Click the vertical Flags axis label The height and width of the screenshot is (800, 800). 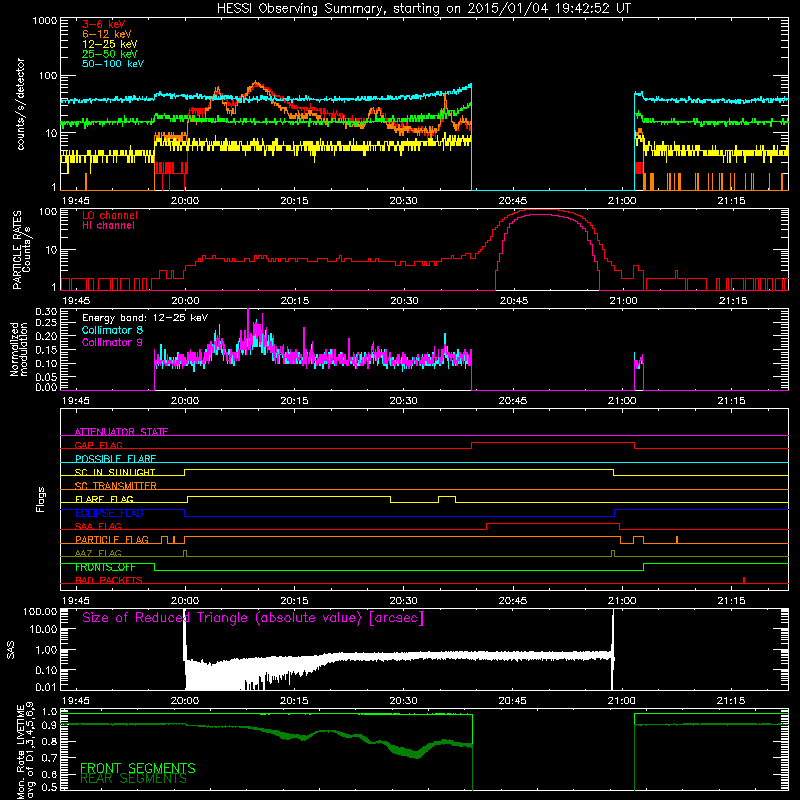pos(41,499)
